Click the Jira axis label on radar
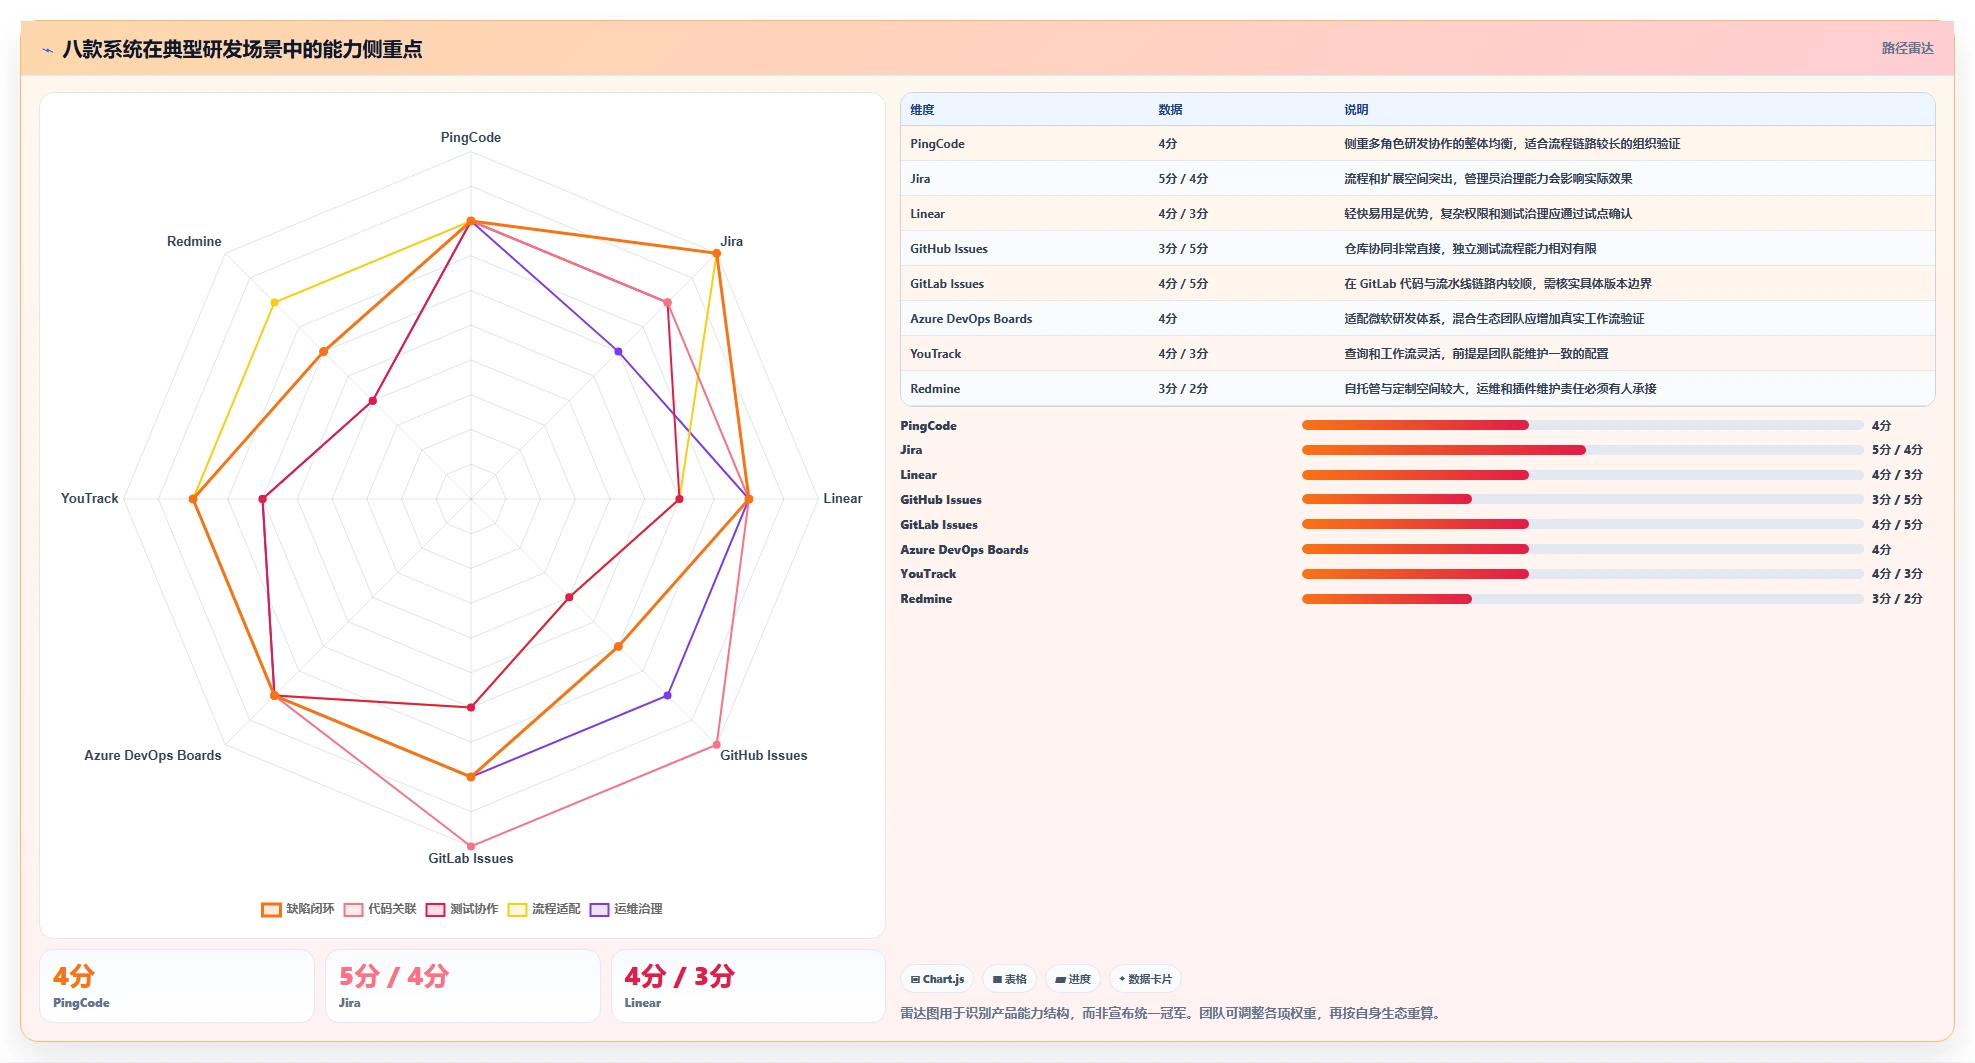1975x1063 pixels. [731, 242]
